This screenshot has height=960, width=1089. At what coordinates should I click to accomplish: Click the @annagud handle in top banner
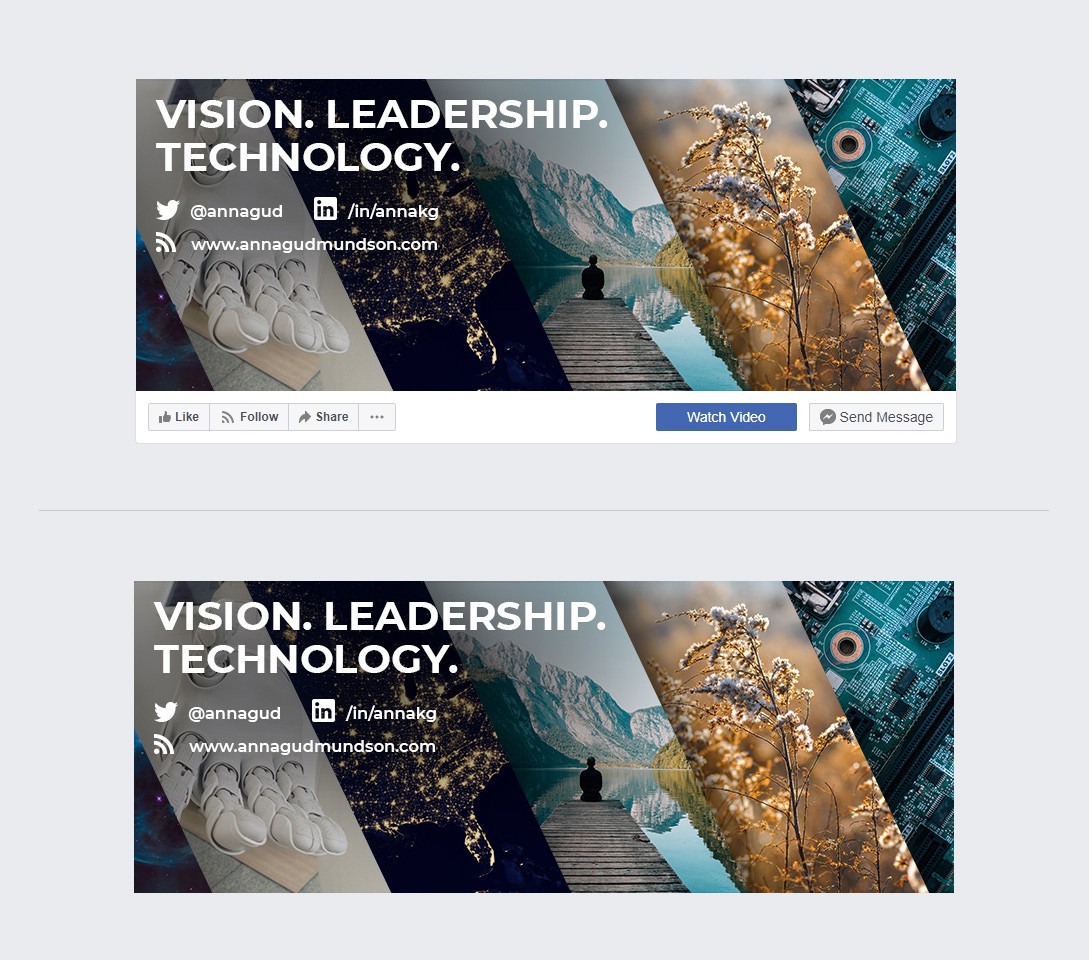click(236, 211)
